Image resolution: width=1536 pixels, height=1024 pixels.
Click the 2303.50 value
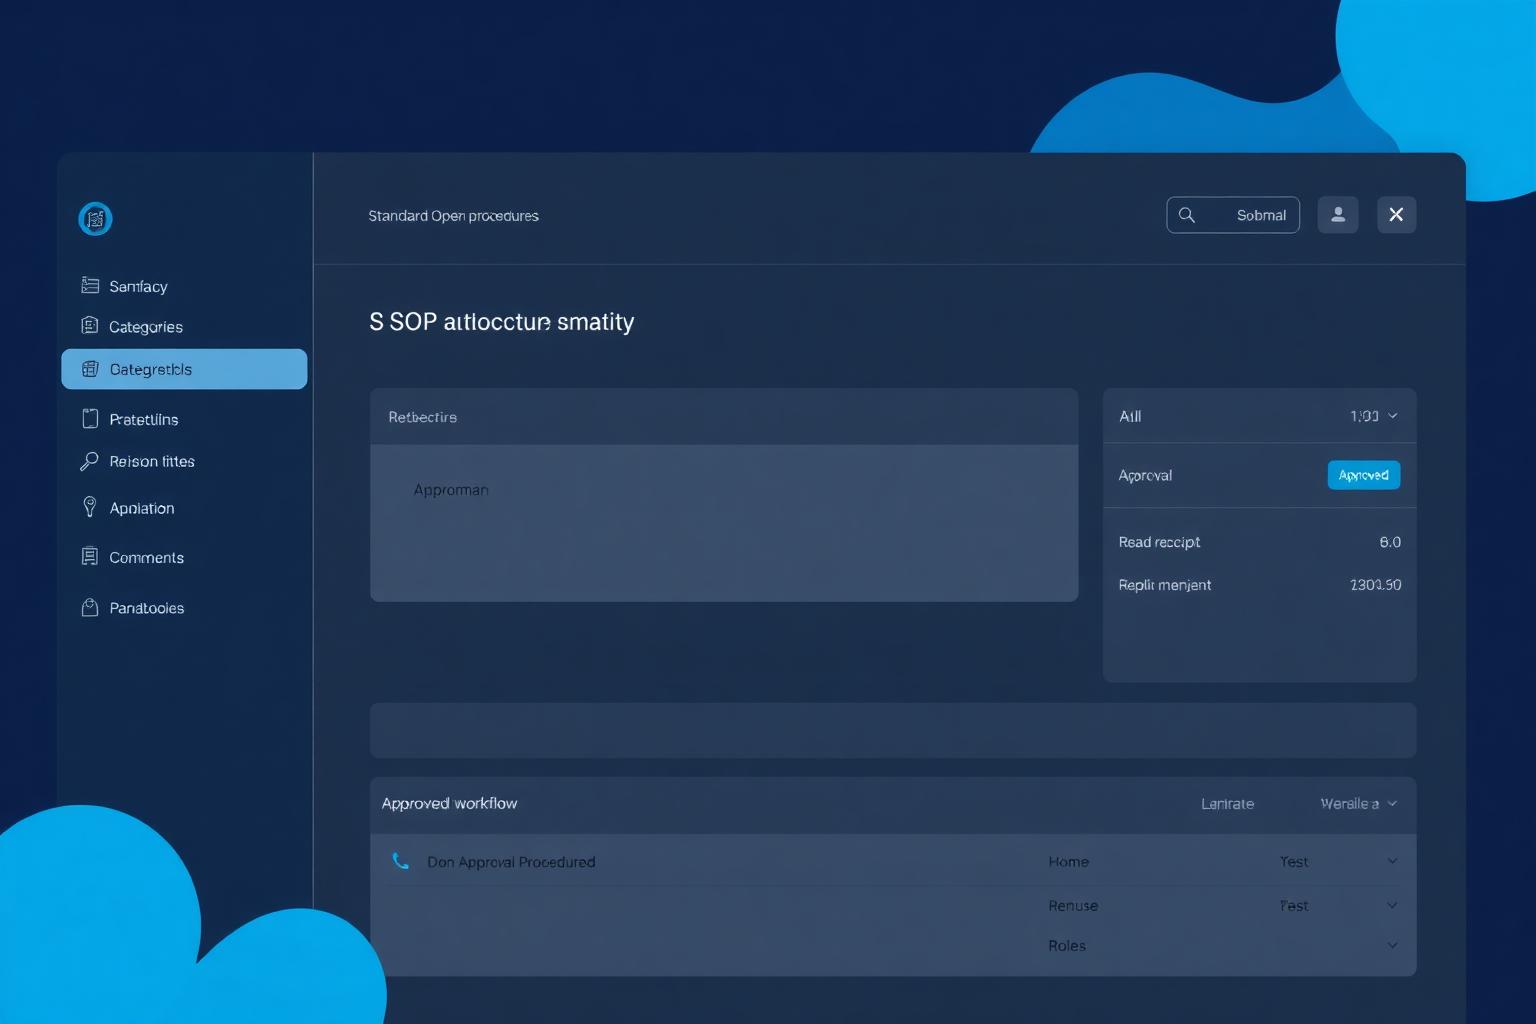point(1375,585)
